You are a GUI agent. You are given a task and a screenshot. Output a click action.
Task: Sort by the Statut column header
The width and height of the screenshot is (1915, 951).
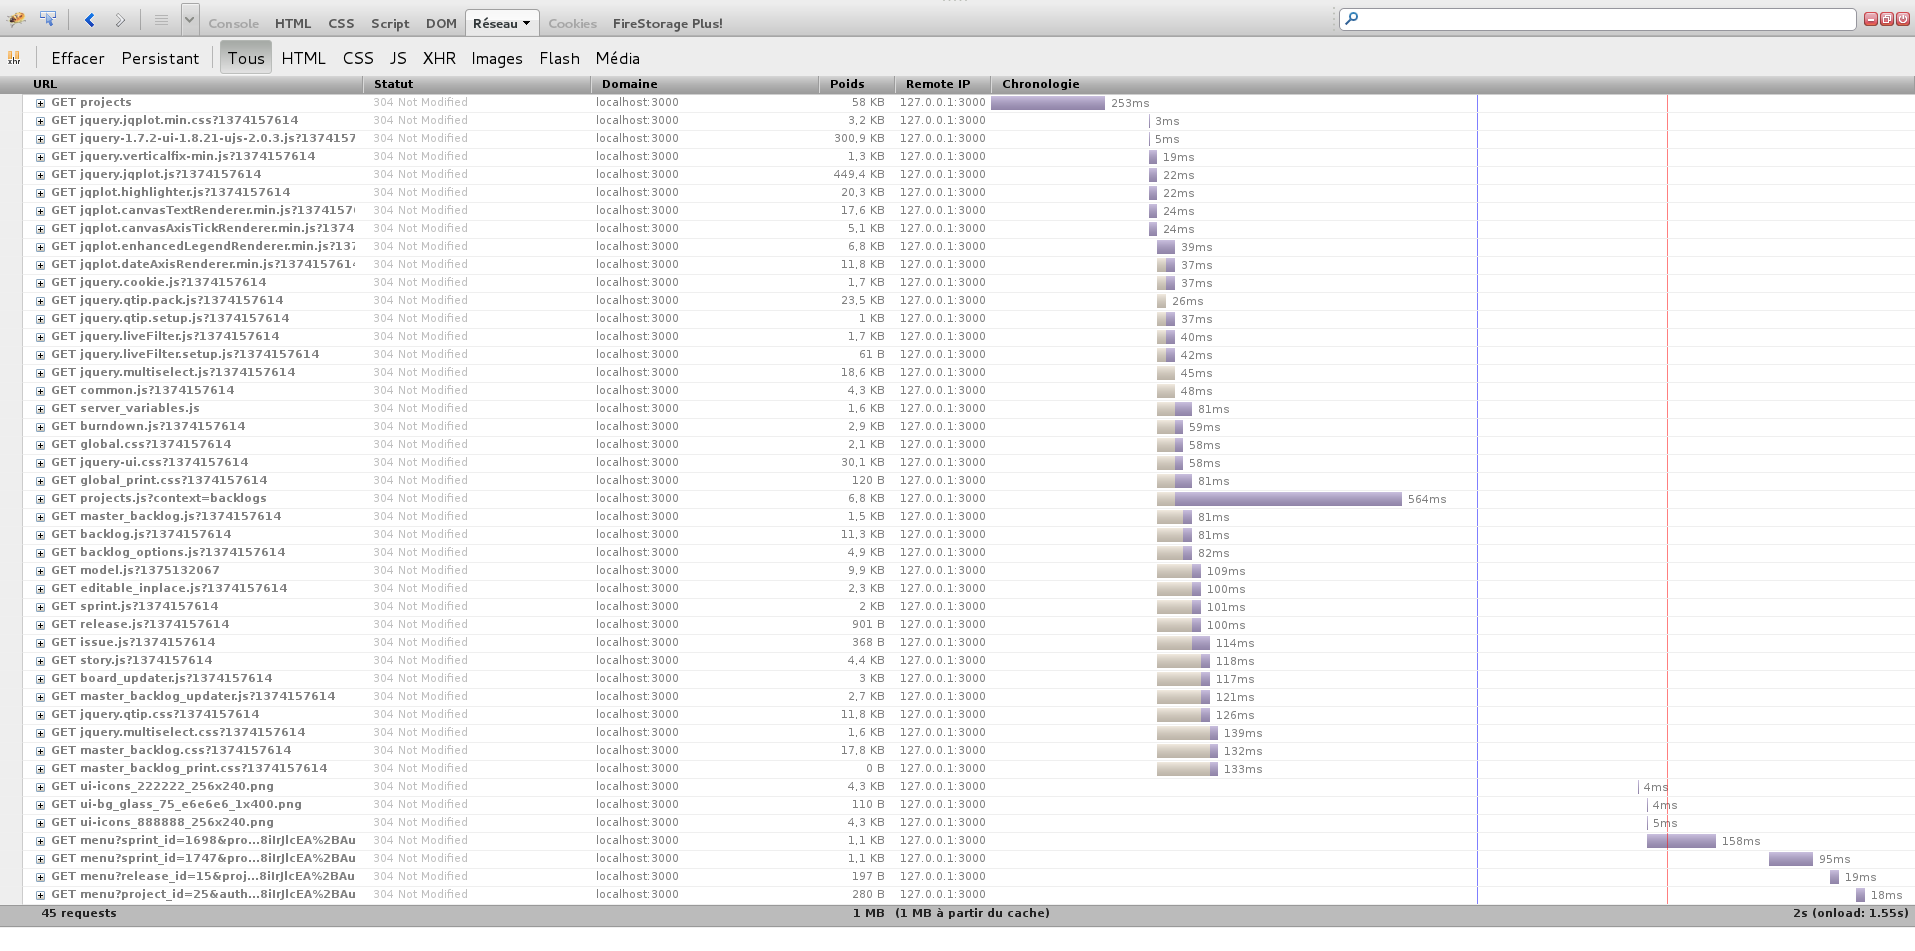[477, 84]
